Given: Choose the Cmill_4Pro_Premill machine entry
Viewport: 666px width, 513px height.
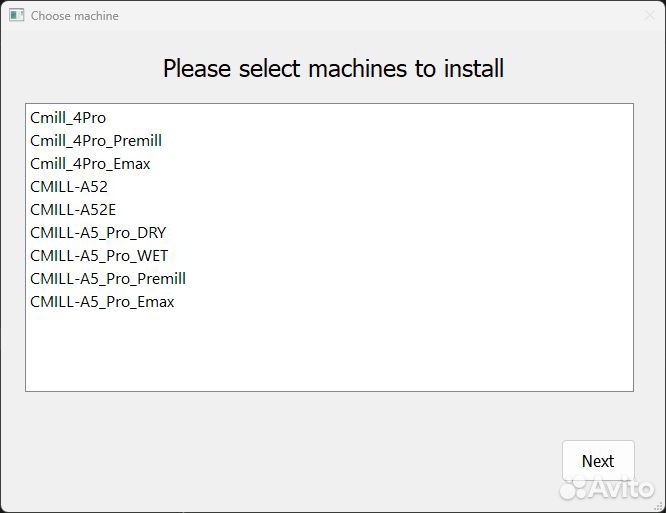Looking at the screenshot, I should pos(96,141).
